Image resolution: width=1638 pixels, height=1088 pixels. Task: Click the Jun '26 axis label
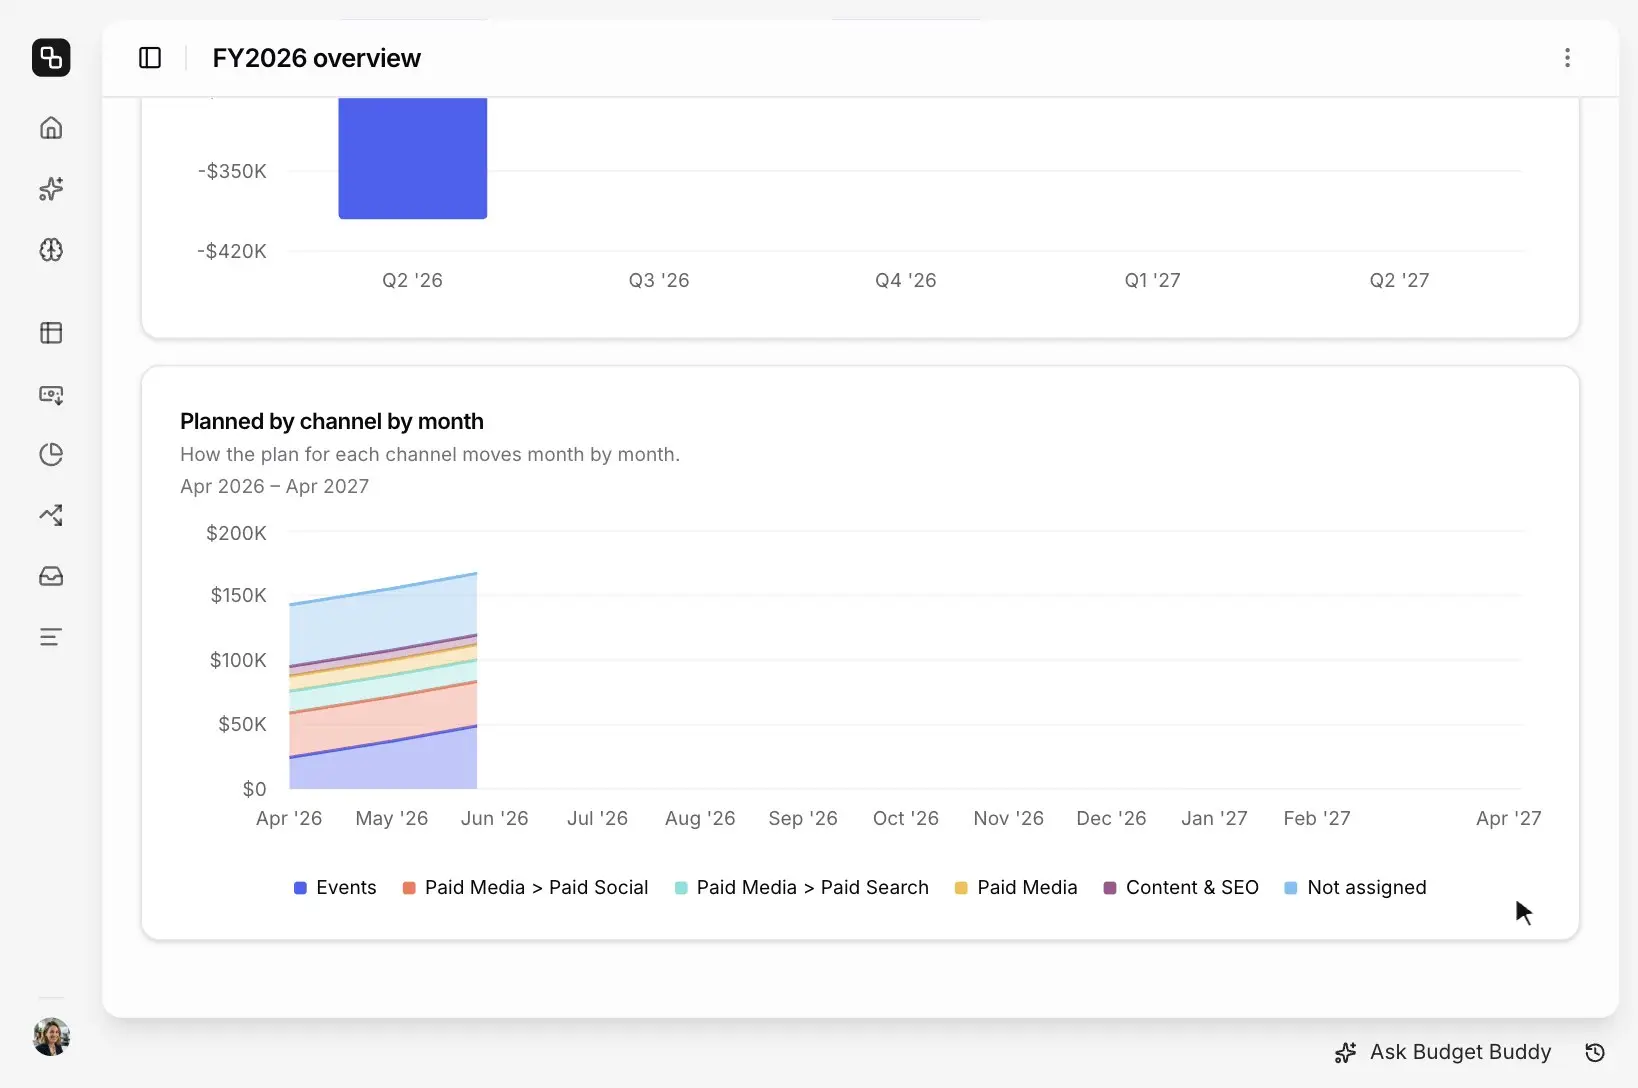tap(495, 818)
